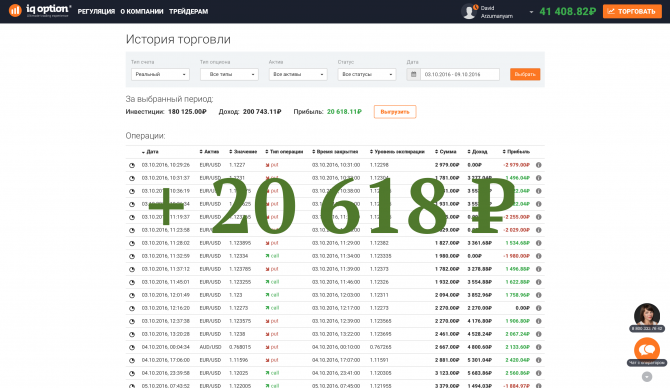Expand the account dropdown arrow beside user name

click(531, 12)
